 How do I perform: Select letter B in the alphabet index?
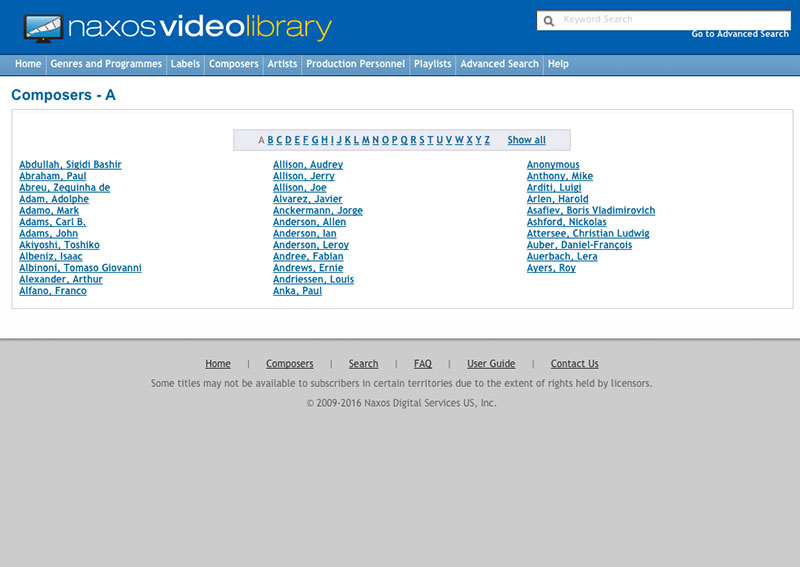270,140
